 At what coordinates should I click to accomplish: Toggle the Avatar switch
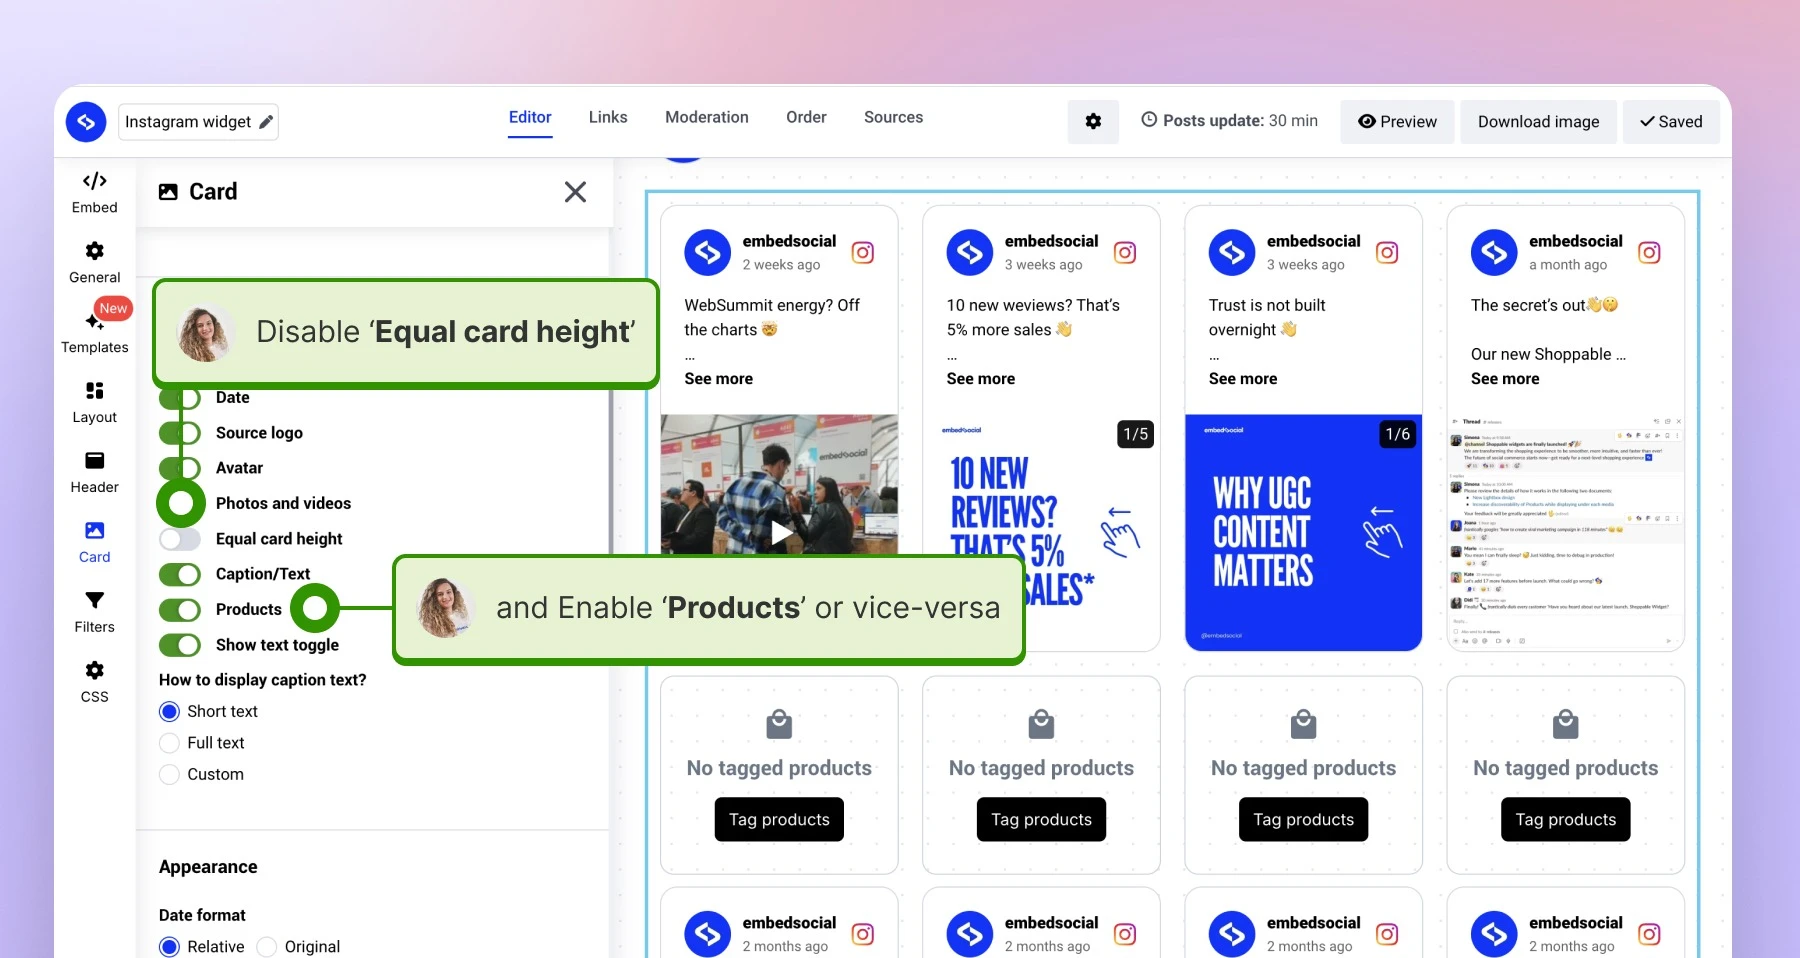click(180, 468)
